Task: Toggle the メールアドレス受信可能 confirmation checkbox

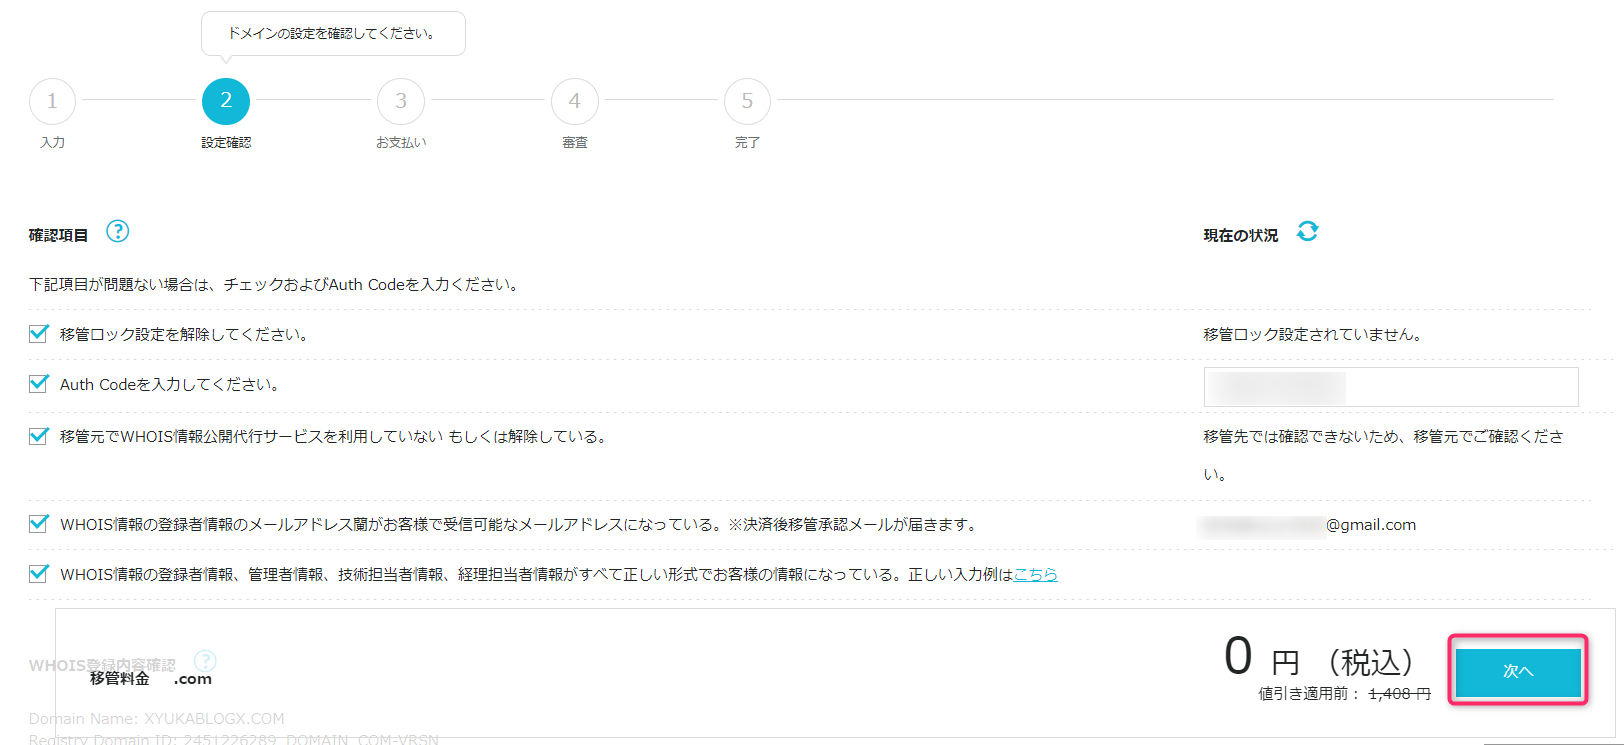Action: (39, 523)
